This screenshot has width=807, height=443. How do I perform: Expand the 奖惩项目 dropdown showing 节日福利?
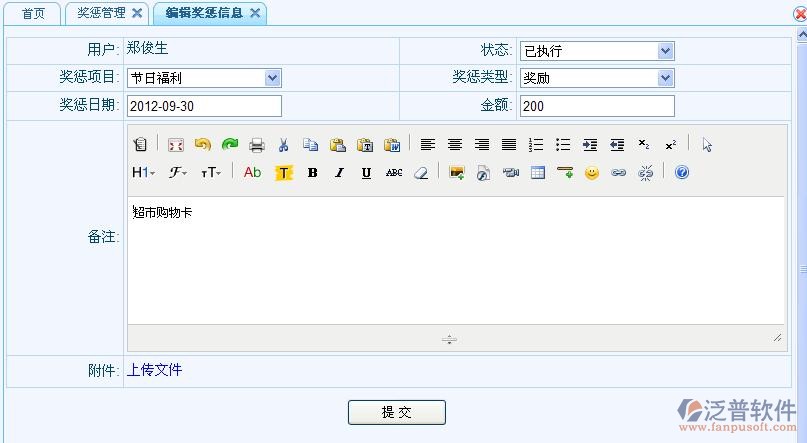(204, 78)
